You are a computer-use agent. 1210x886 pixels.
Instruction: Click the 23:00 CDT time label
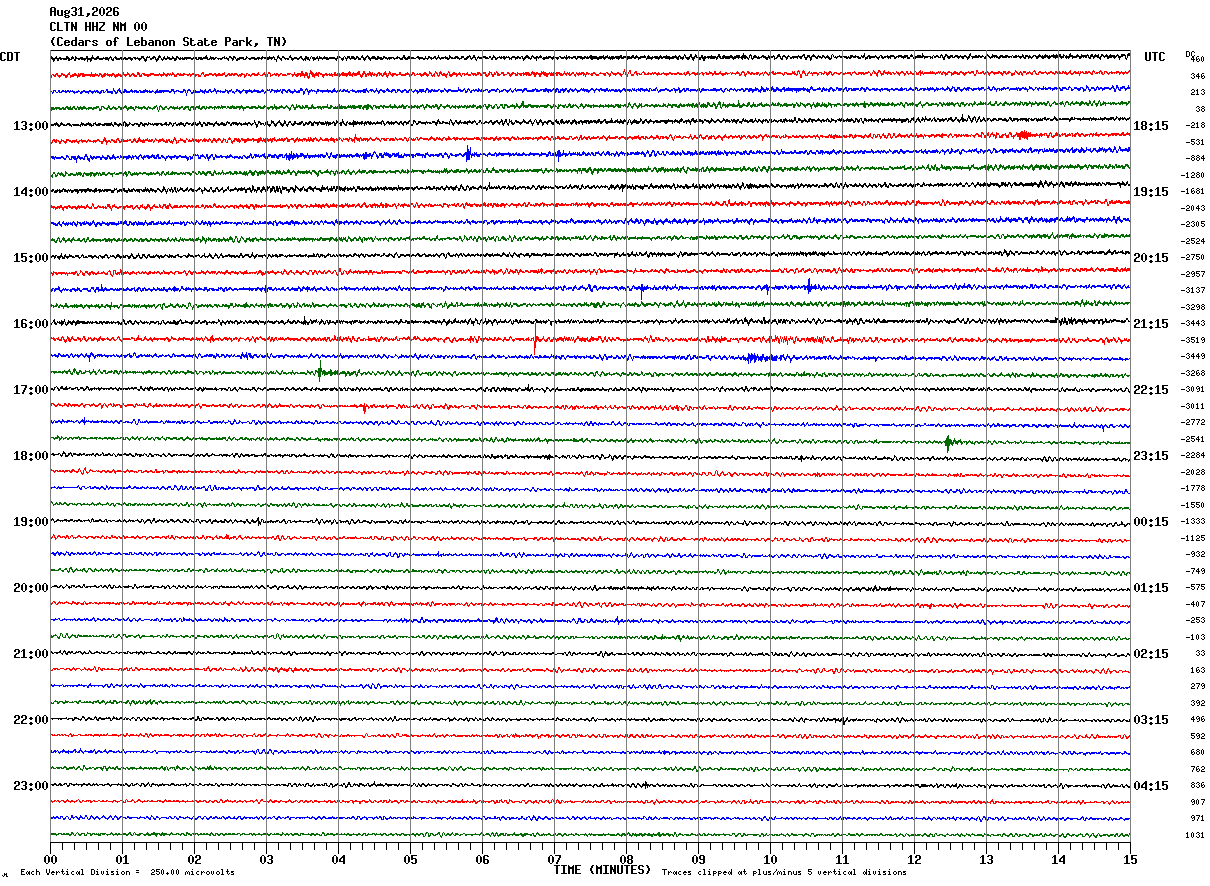[30, 786]
